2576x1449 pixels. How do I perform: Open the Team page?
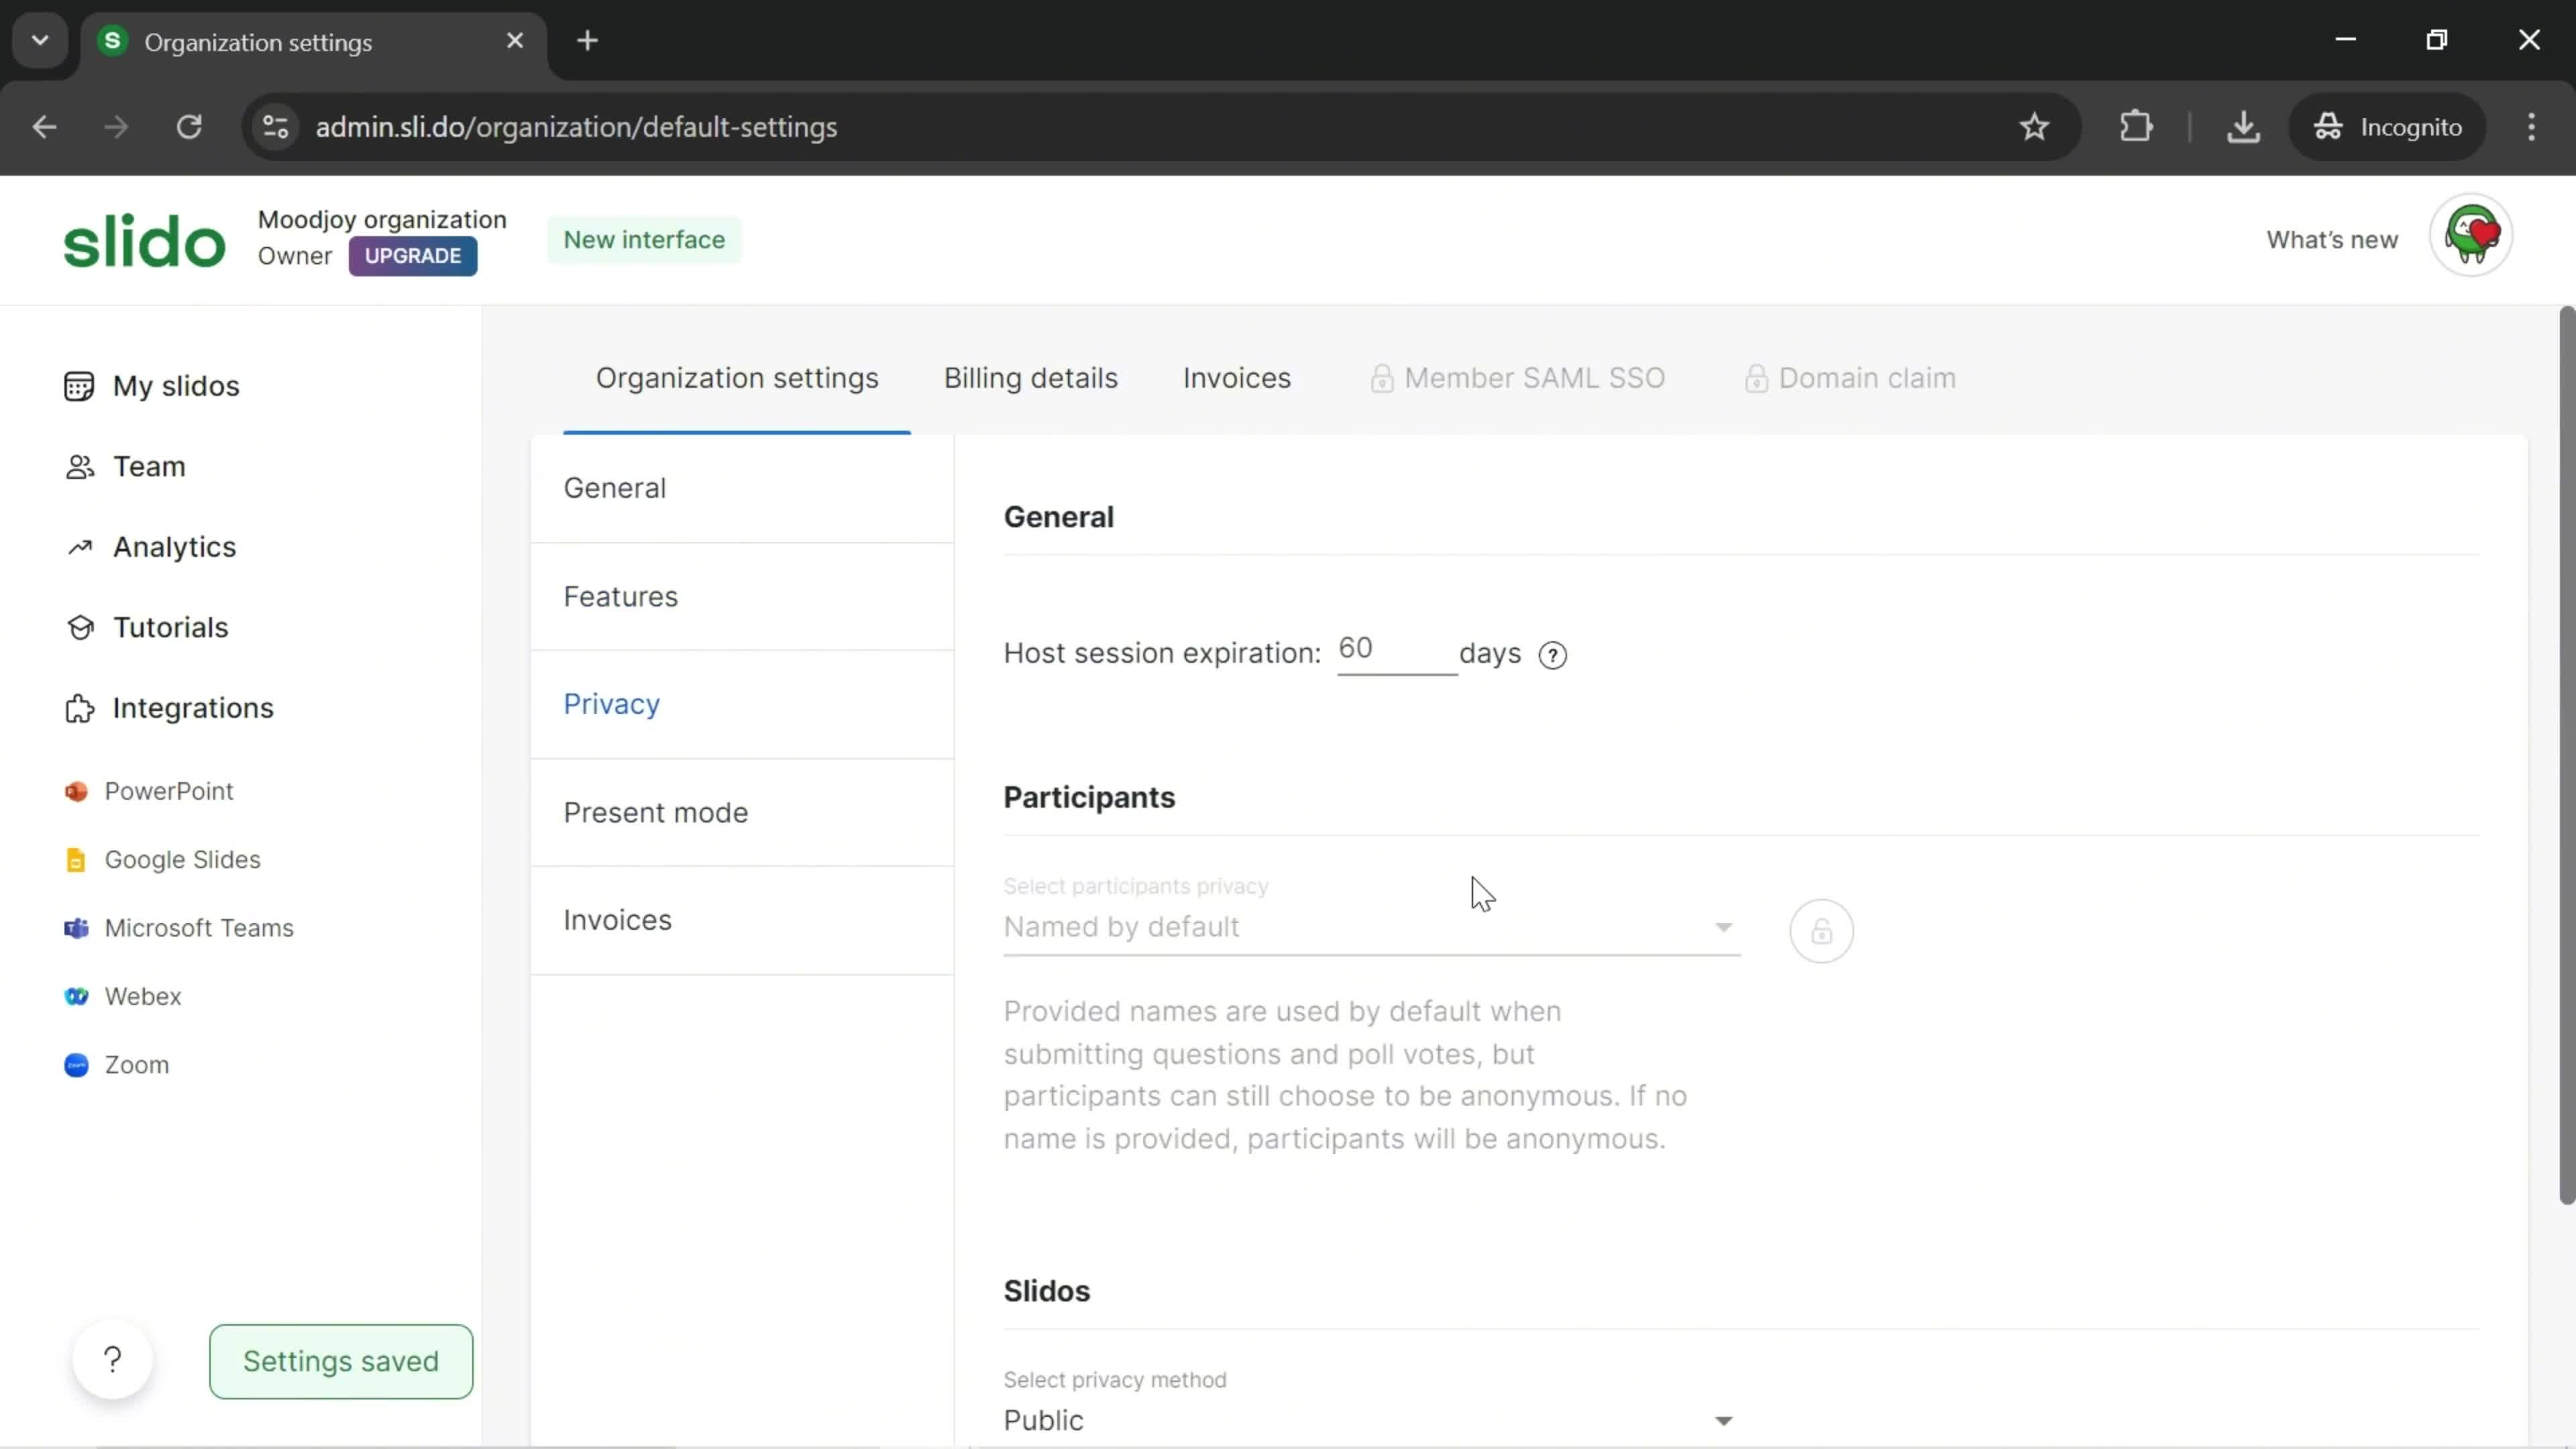(x=149, y=467)
